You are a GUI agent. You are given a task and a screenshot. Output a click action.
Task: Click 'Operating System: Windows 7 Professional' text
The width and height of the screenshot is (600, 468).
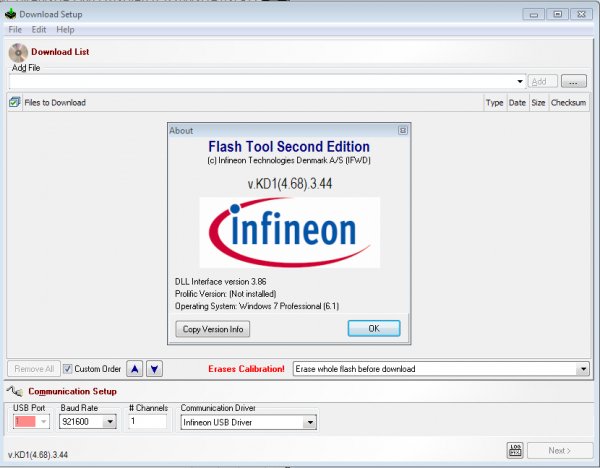point(257,306)
